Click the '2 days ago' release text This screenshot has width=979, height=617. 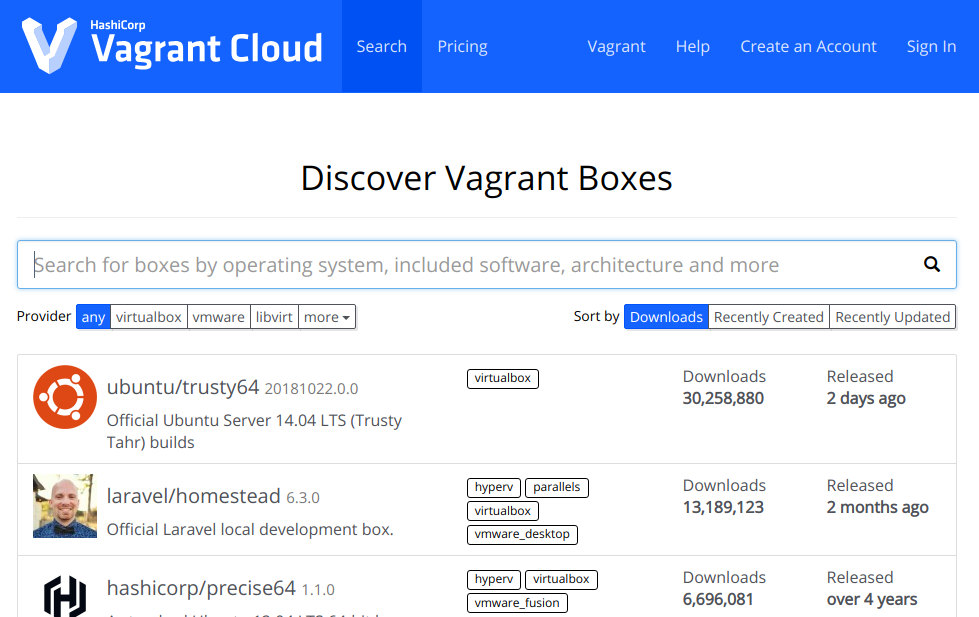pos(866,398)
